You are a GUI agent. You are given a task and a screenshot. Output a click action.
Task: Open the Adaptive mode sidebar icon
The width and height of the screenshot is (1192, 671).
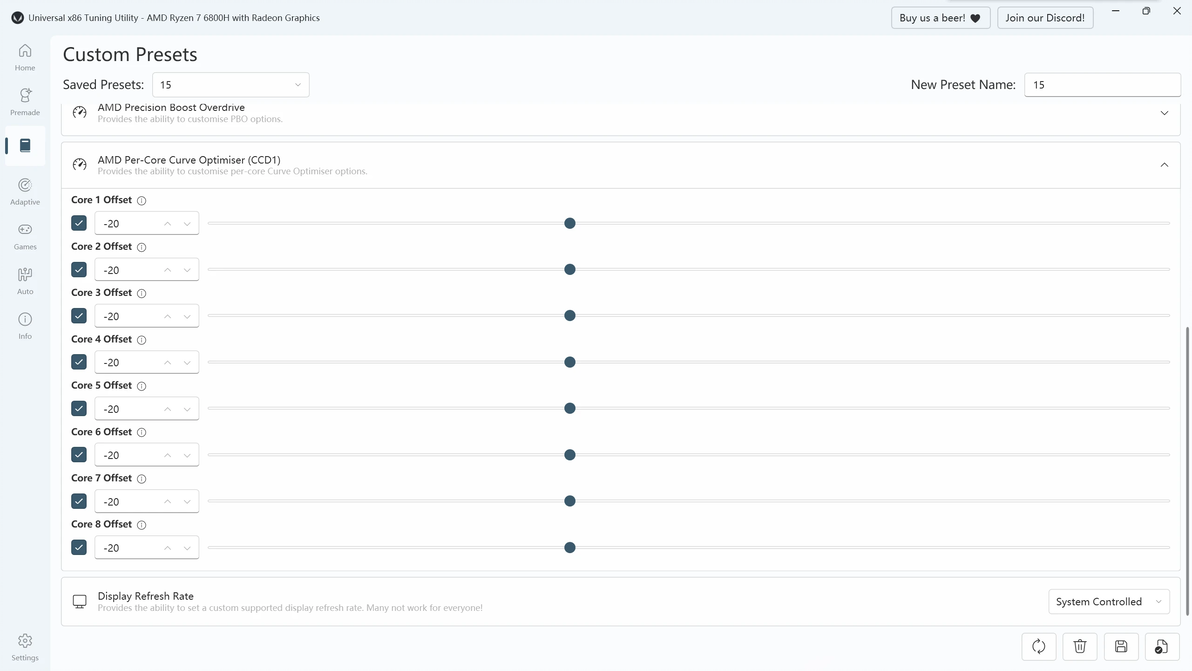tap(25, 191)
